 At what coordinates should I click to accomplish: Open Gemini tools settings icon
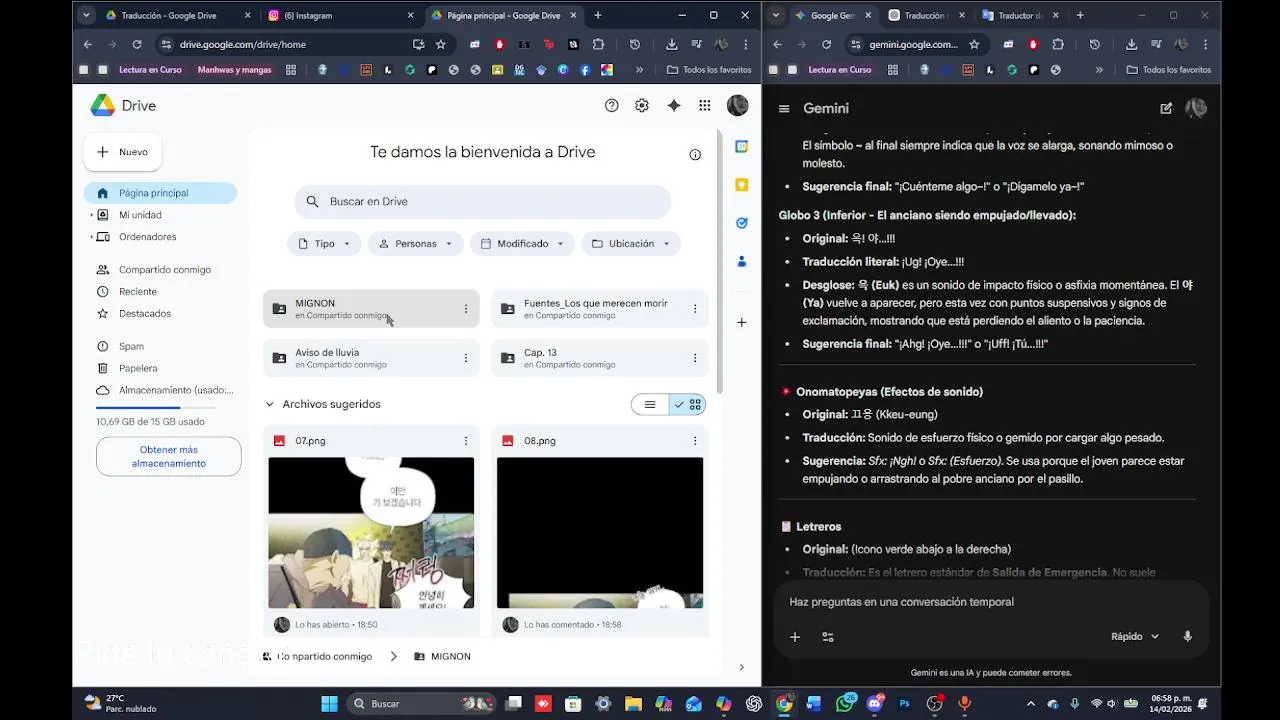[x=828, y=637]
